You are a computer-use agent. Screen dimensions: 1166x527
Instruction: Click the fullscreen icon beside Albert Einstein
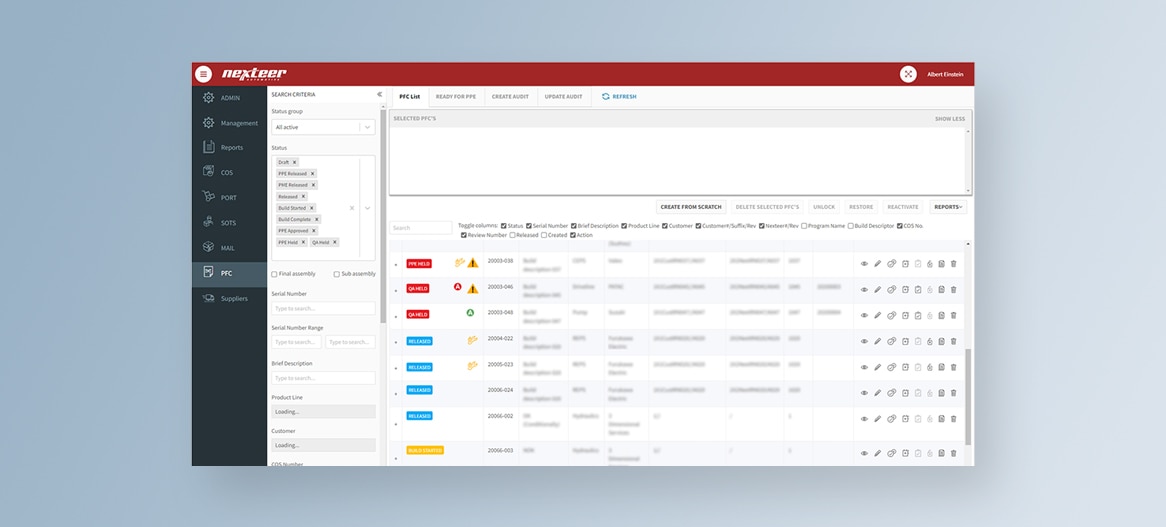[x=908, y=74]
